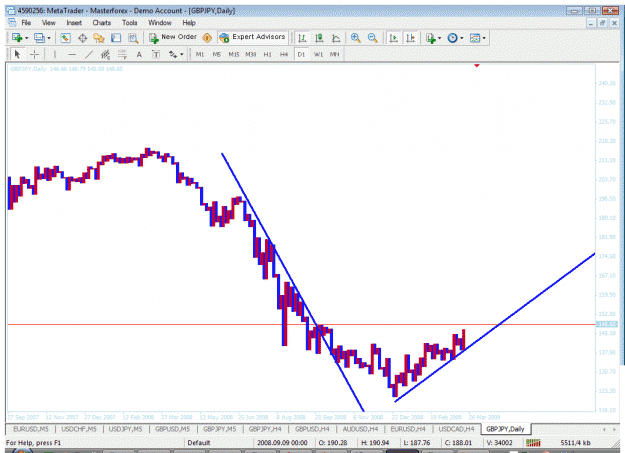Viewport: 625px width, 453px height.
Task: Select the Text 'A' tool
Action: pyautogui.click(x=139, y=54)
